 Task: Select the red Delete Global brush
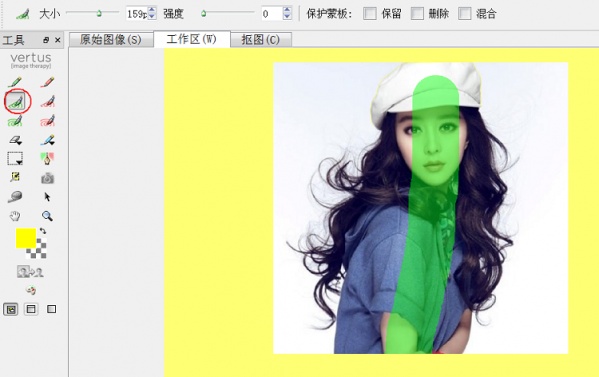tap(47, 121)
